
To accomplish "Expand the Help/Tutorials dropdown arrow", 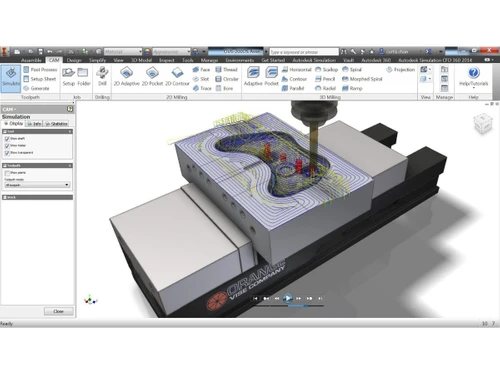I will pyautogui.click(x=473, y=88).
